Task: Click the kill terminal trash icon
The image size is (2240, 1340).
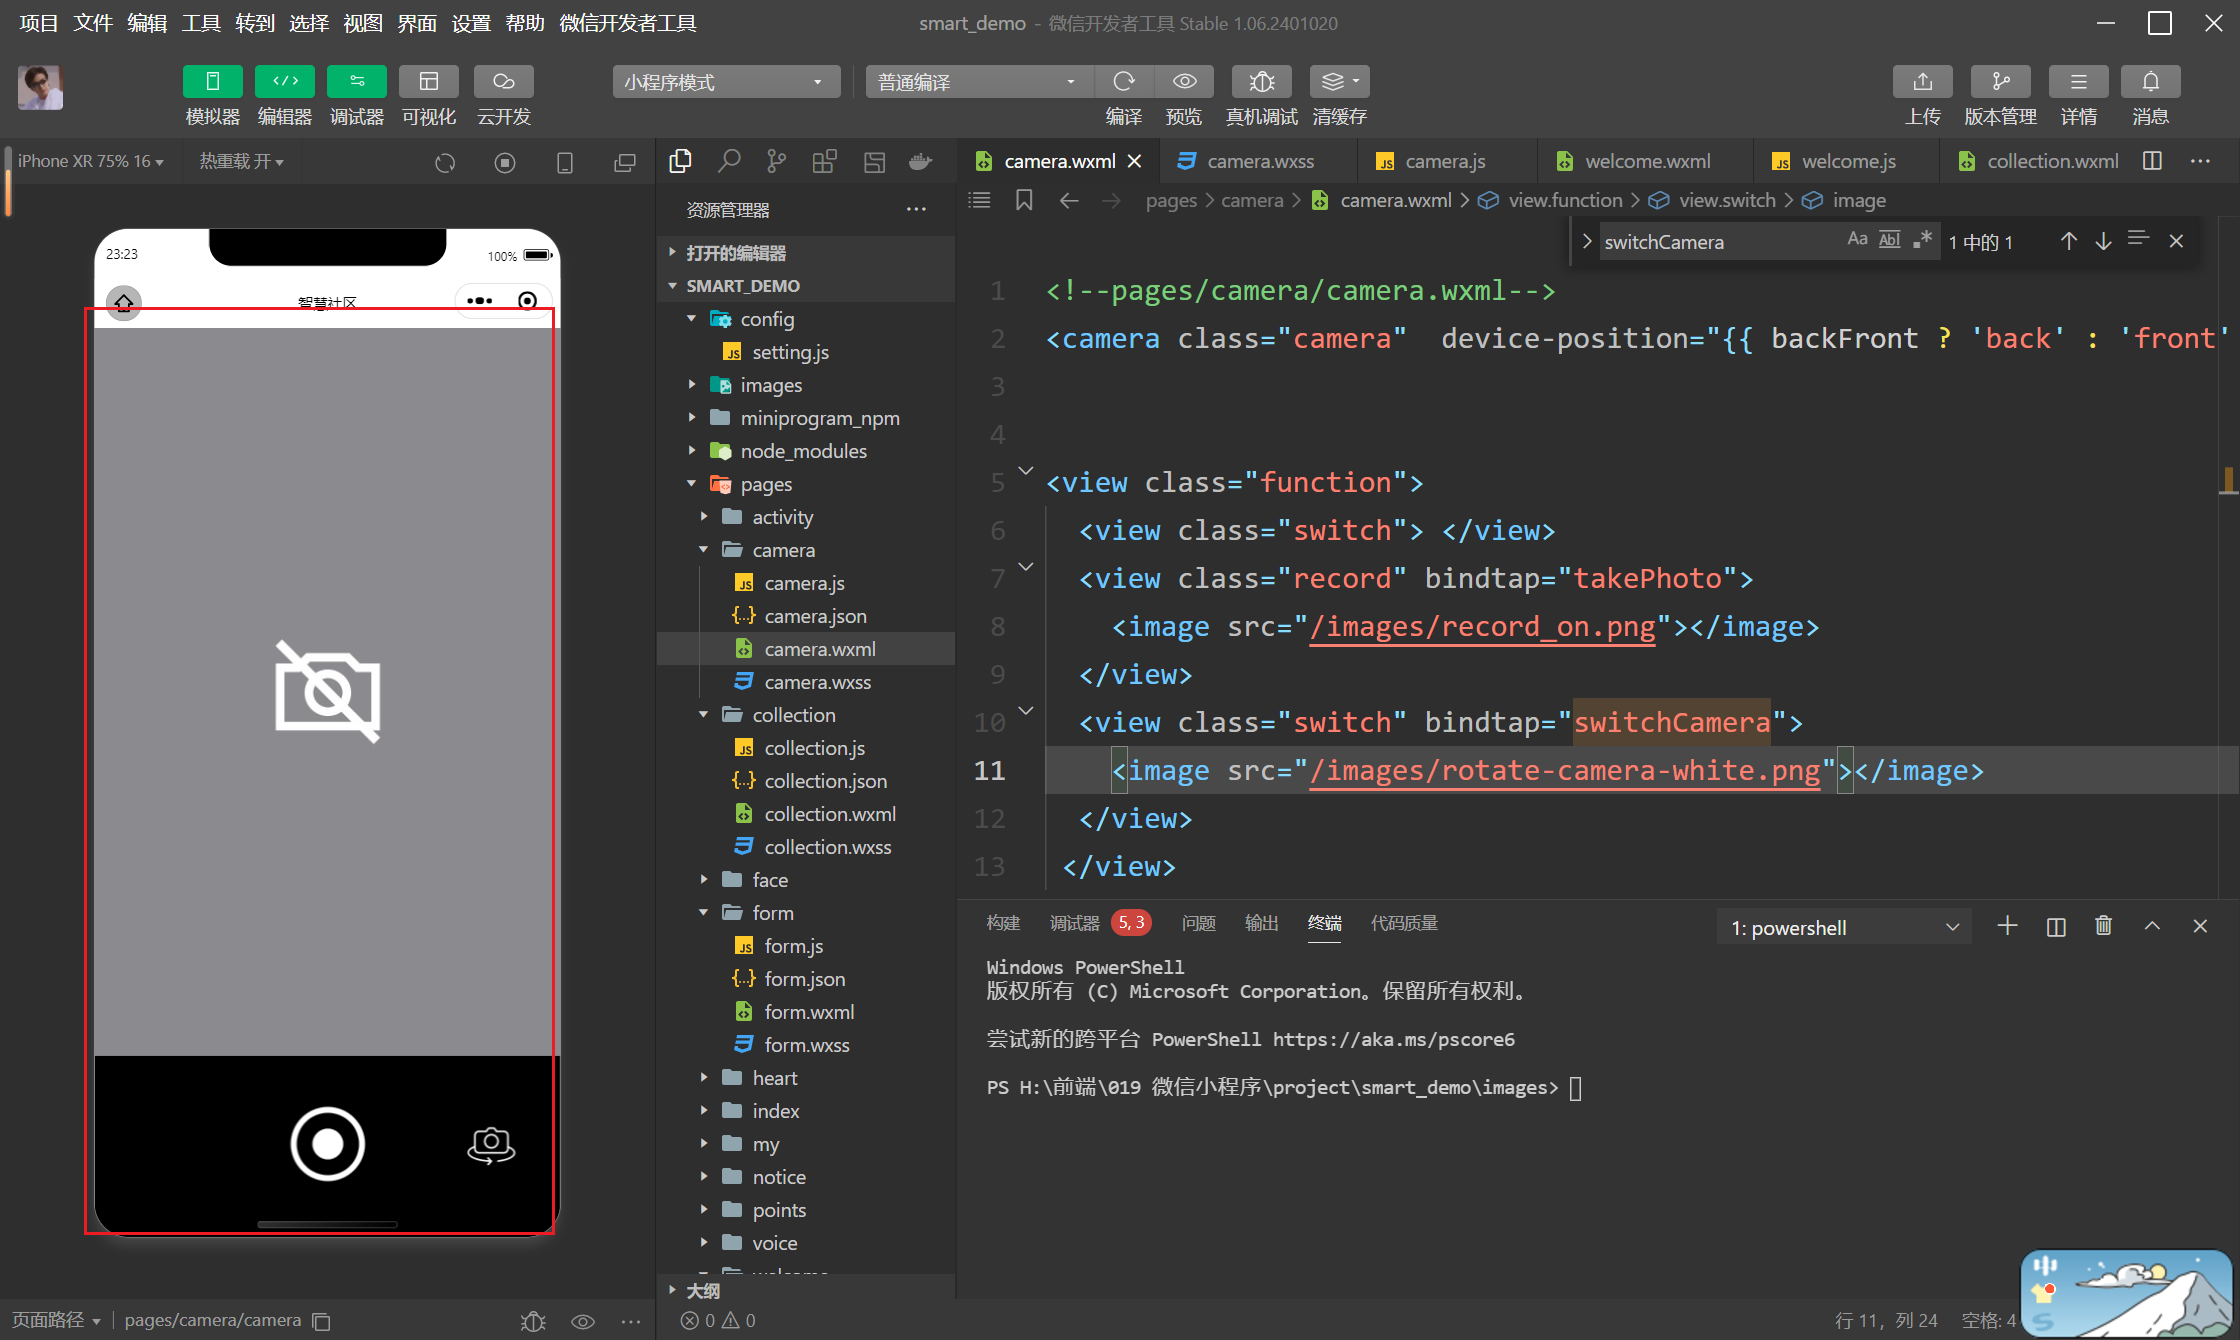Action: [x=2103, y=926]
